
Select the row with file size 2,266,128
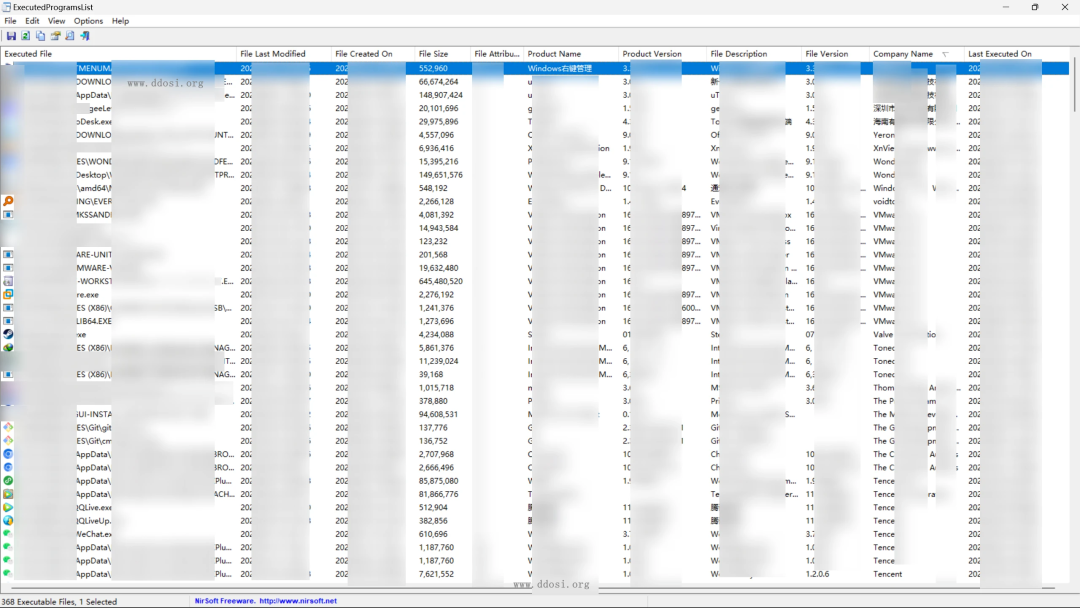[534, 201]
